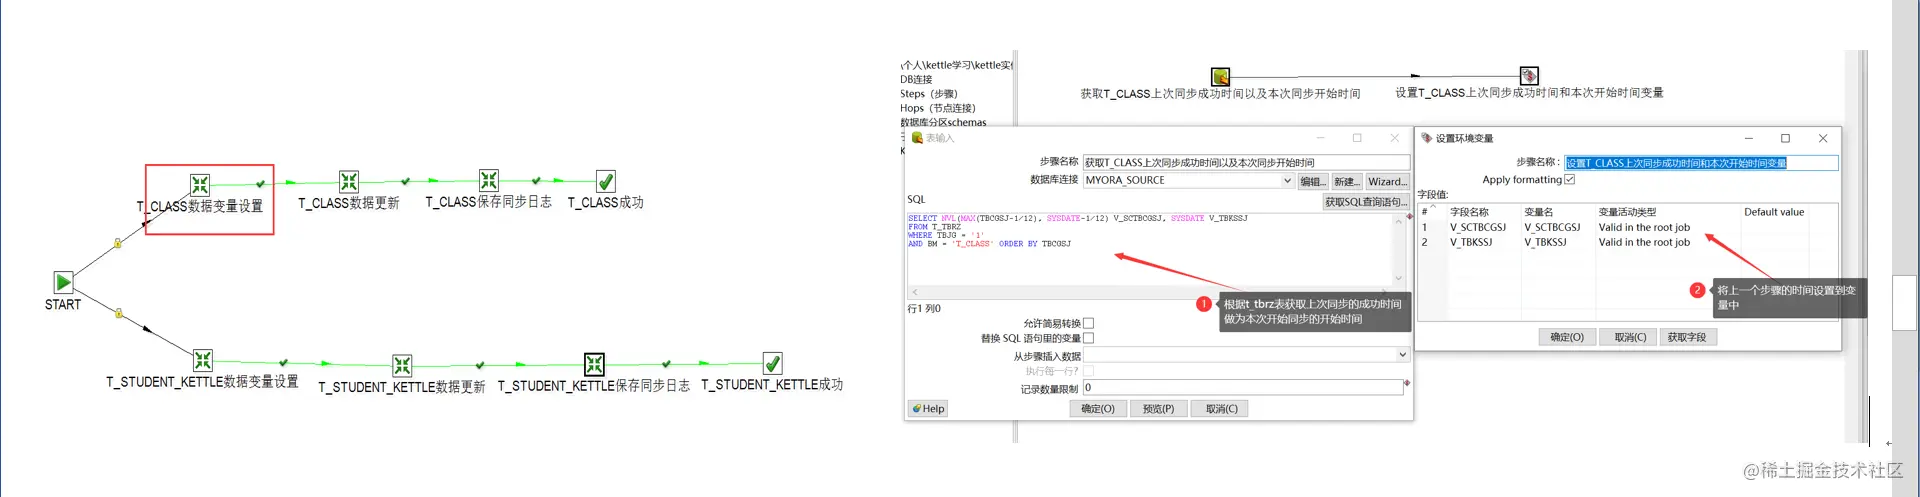Toggle the Apply formatting checkbox

[1569, 179]
